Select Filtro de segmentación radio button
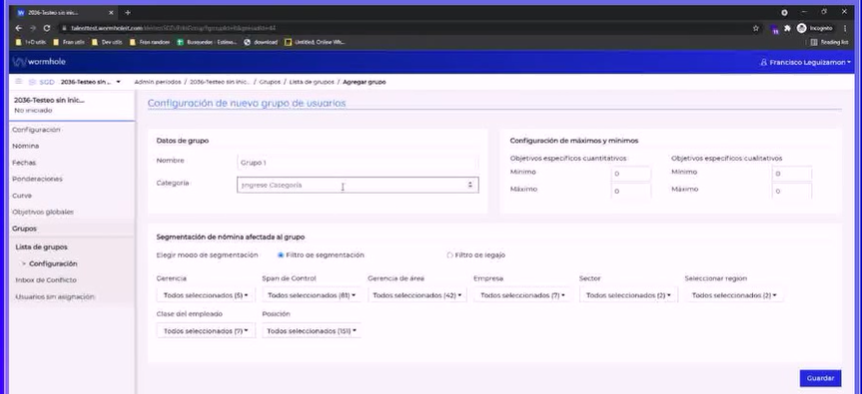The height and width of the screenshot is (394, 862). [280, 255]
